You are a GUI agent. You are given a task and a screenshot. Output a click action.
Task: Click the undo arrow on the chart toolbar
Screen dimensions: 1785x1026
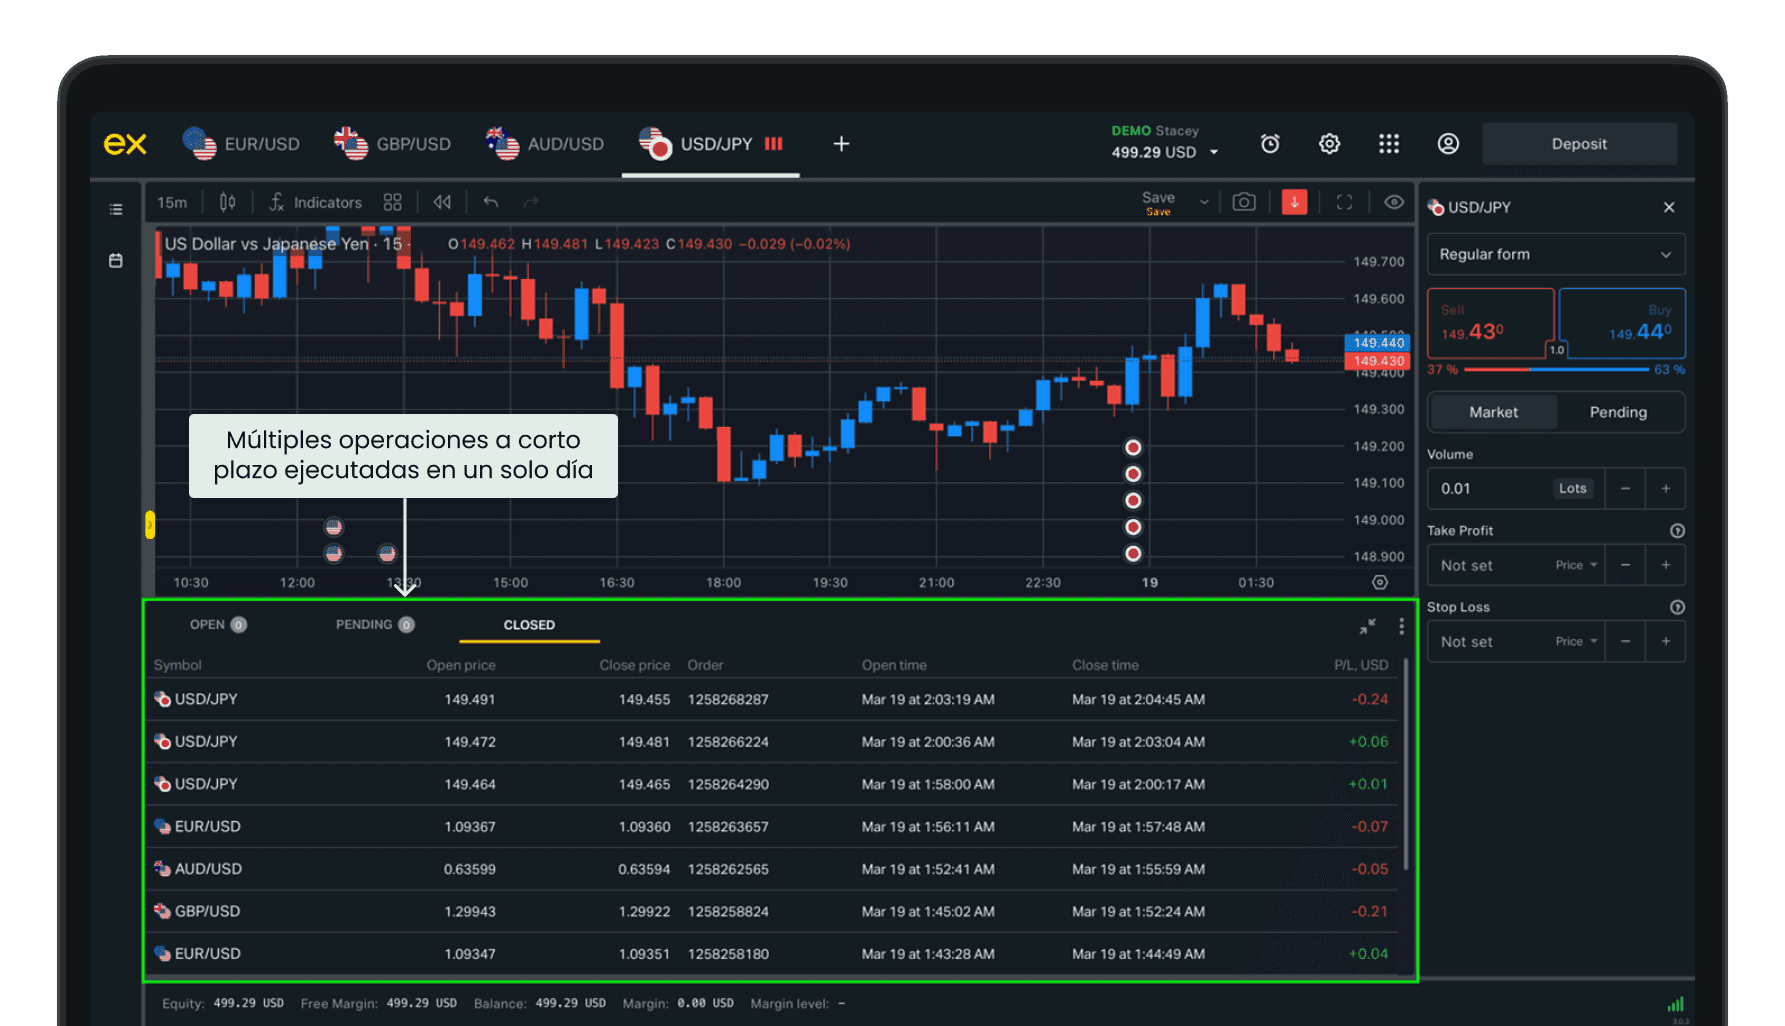pyautogui.click(x=490, y=202)
